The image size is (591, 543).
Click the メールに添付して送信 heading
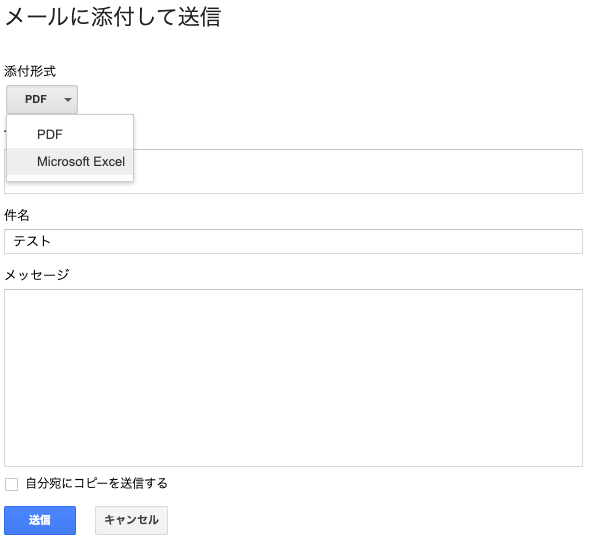tap(113, 17)
